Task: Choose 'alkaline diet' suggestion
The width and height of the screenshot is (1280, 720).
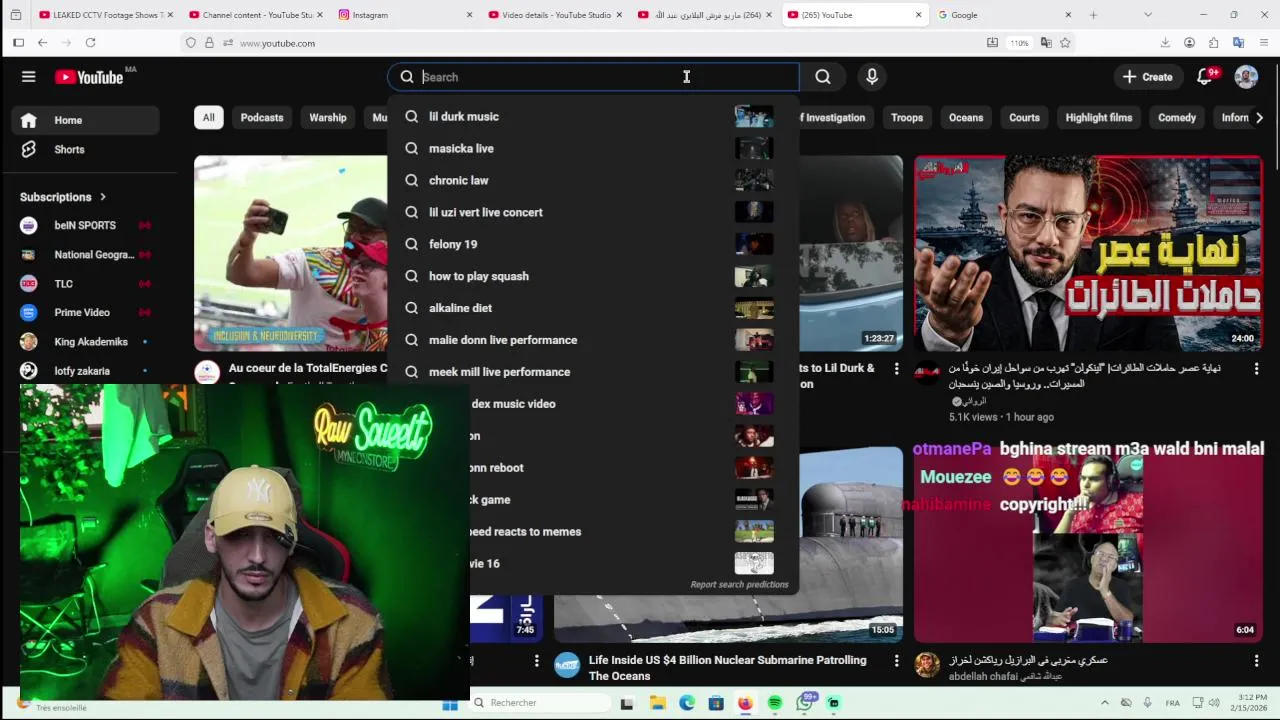Action: tap(593, 308)
